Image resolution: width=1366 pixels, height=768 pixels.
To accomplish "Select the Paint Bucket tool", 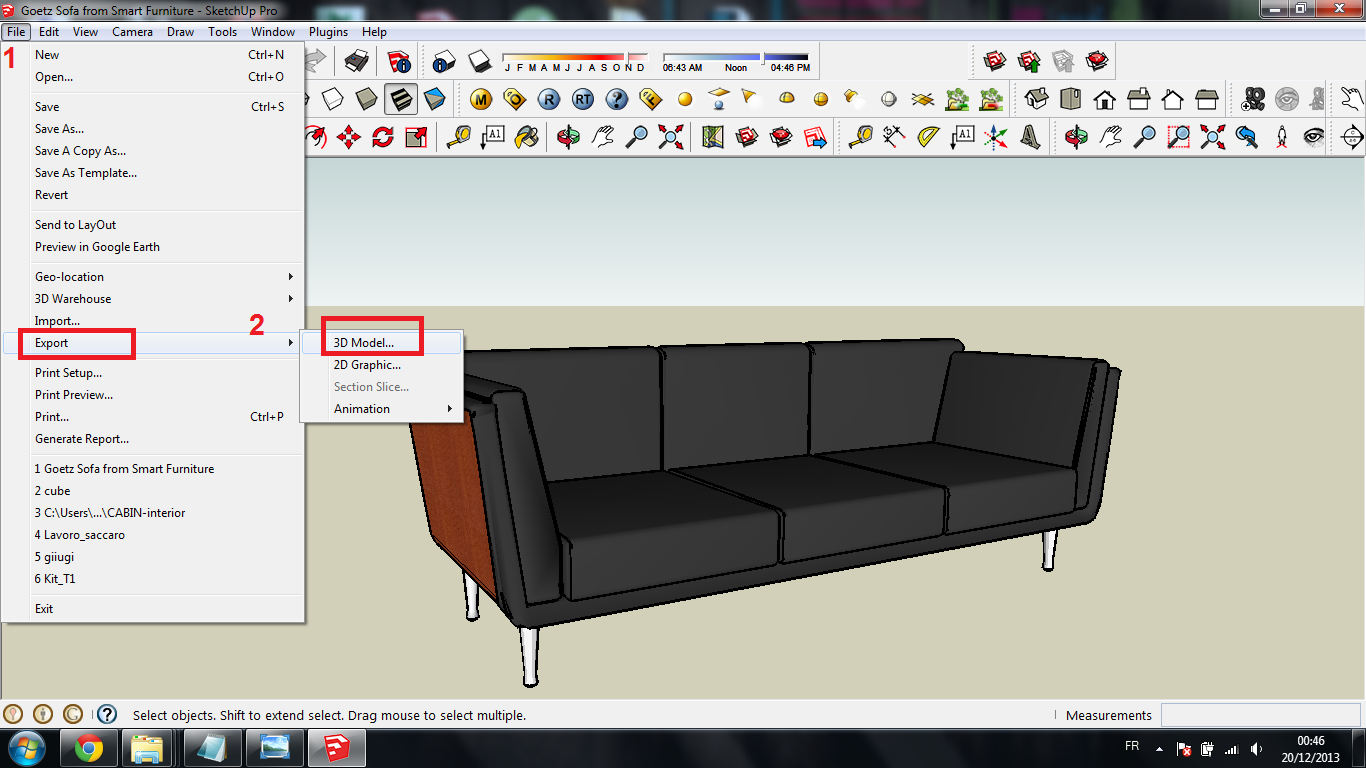I will [x=526, y=136].
